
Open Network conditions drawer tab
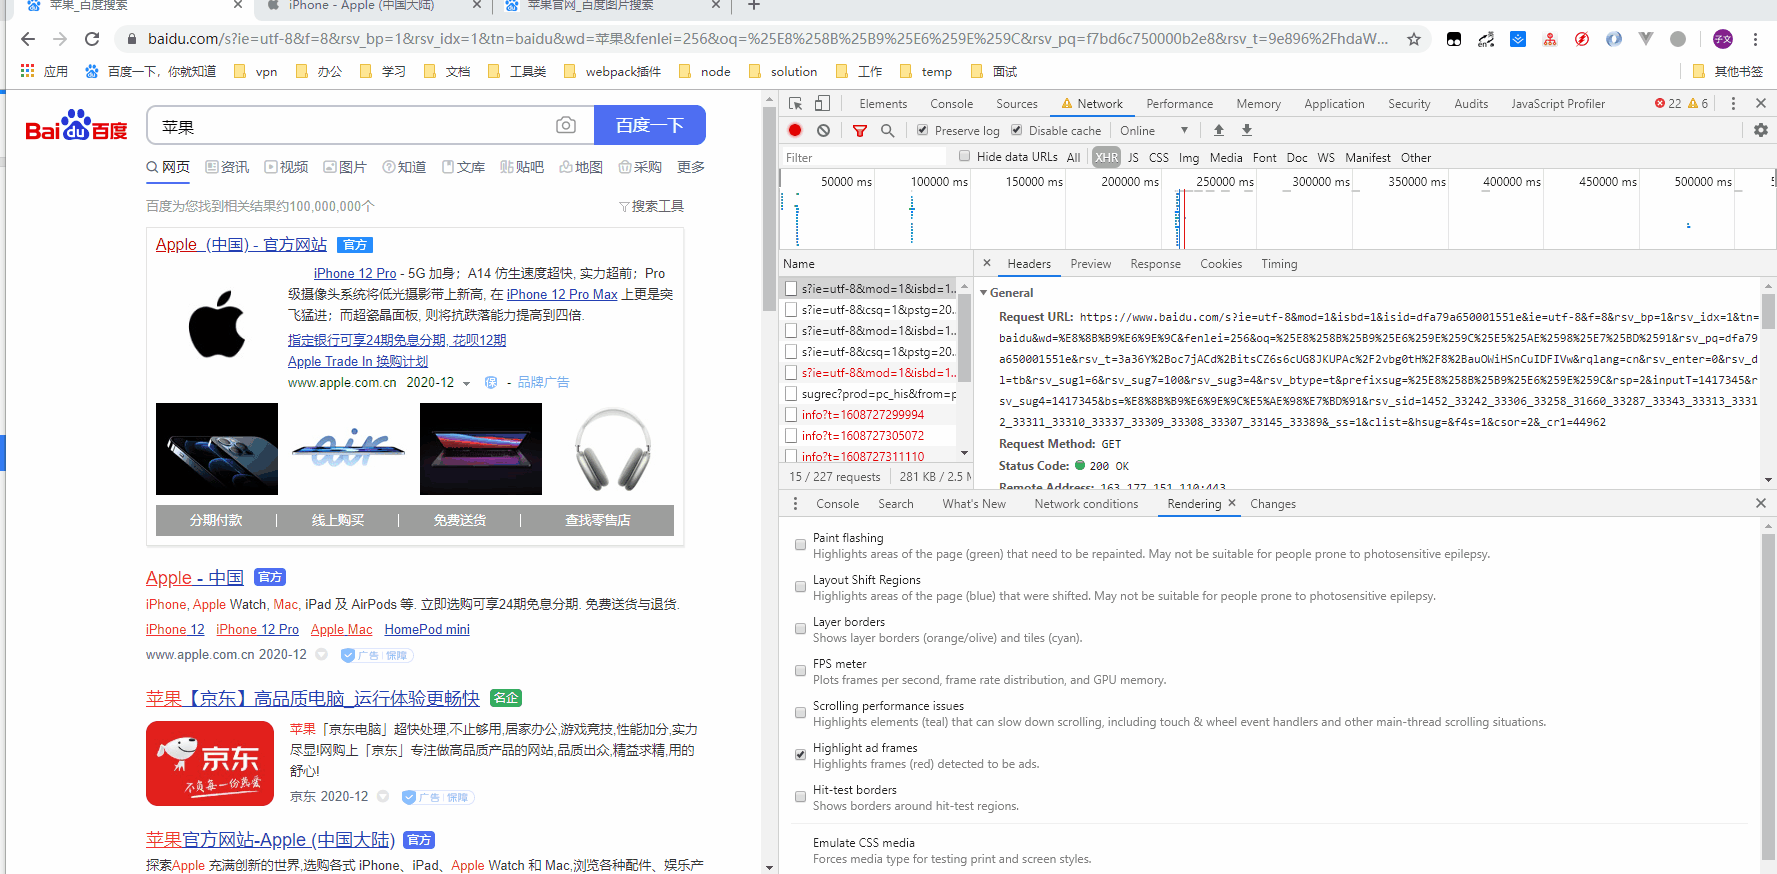pyautogui.click(x=1086, y=504)
